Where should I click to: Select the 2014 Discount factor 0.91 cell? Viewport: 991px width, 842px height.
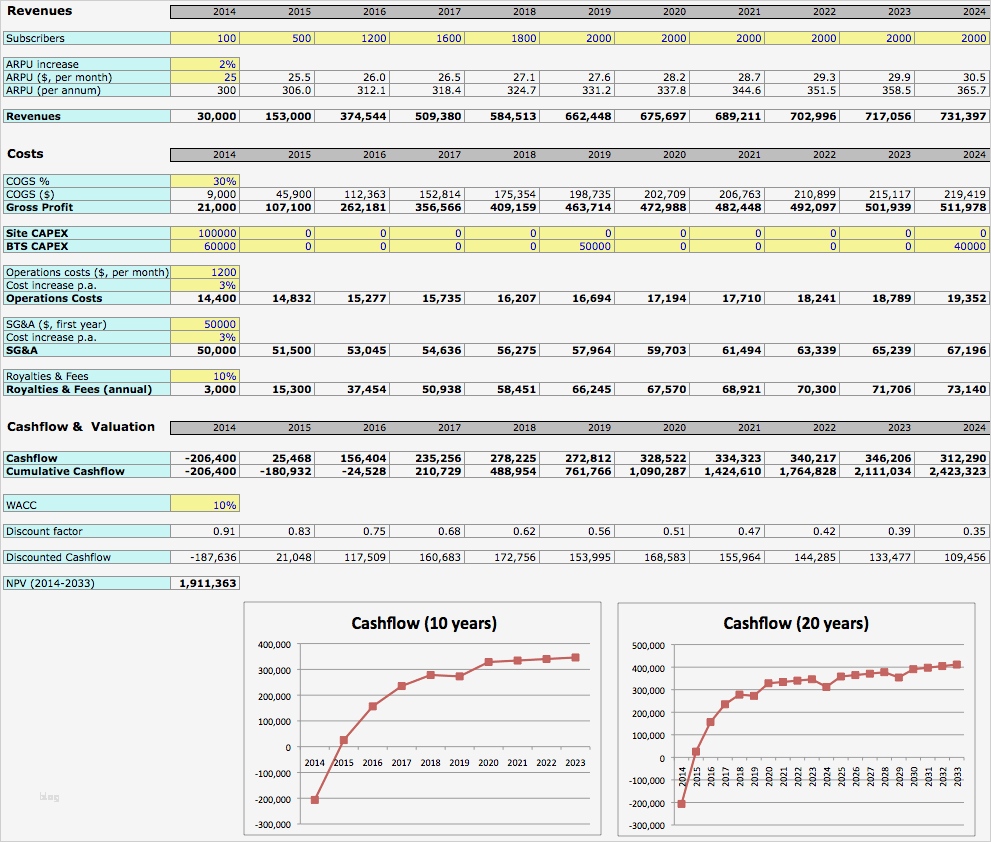point(205,531)
